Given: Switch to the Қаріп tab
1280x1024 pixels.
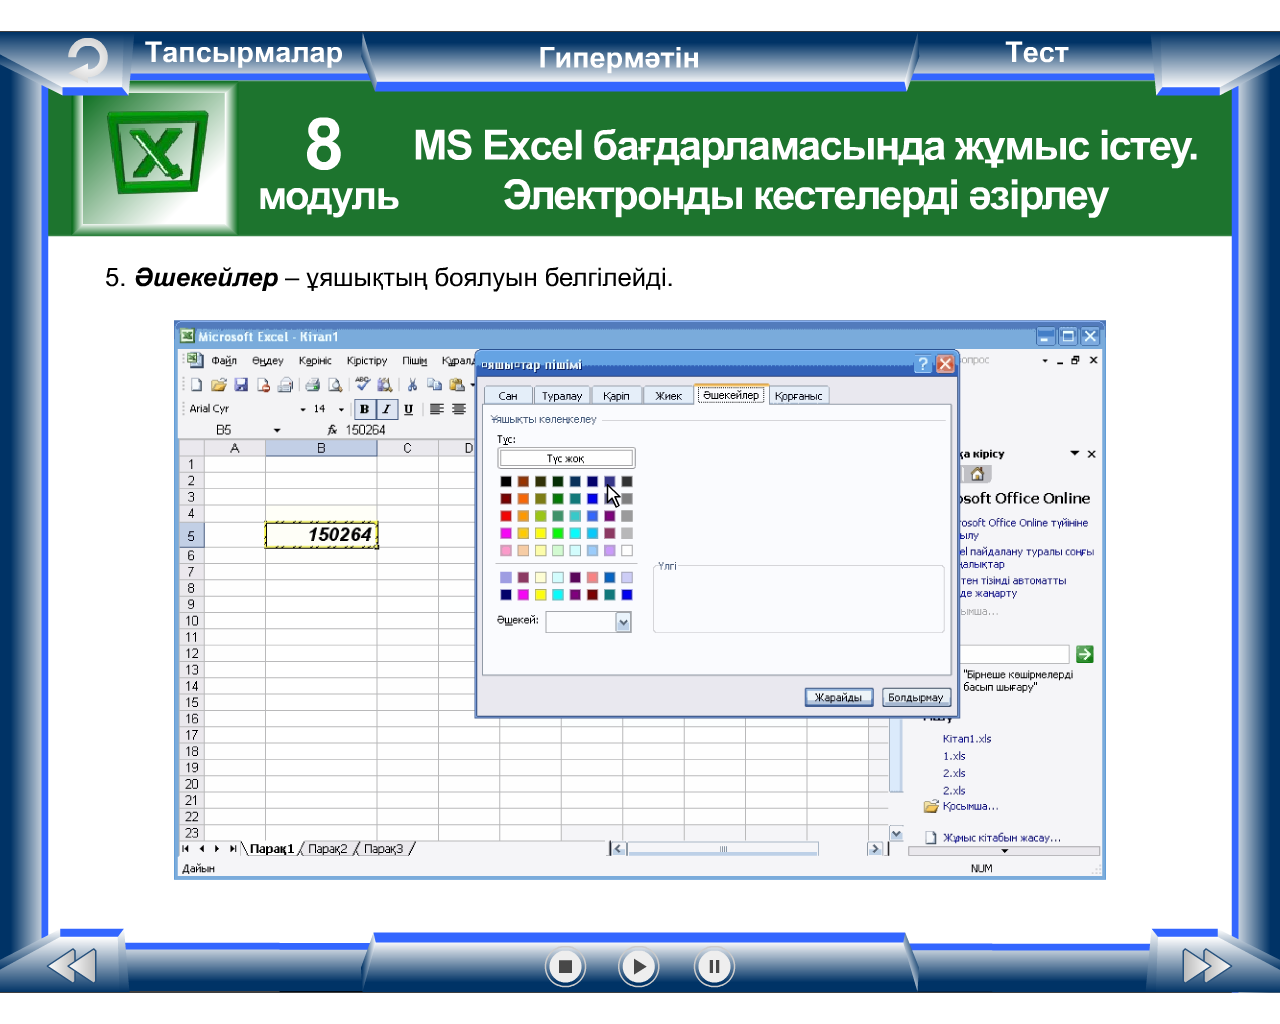Looking at the screenshot, I should click(616, 396).
